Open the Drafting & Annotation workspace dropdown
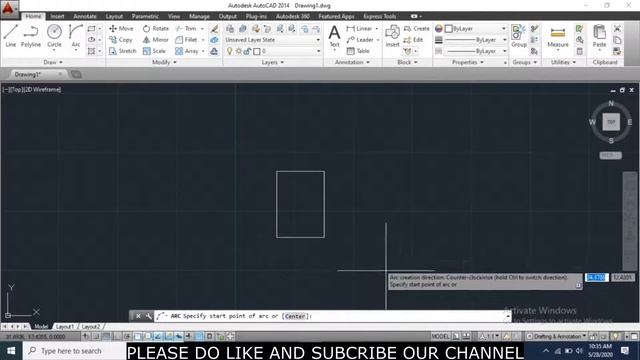 pos(557,336)
